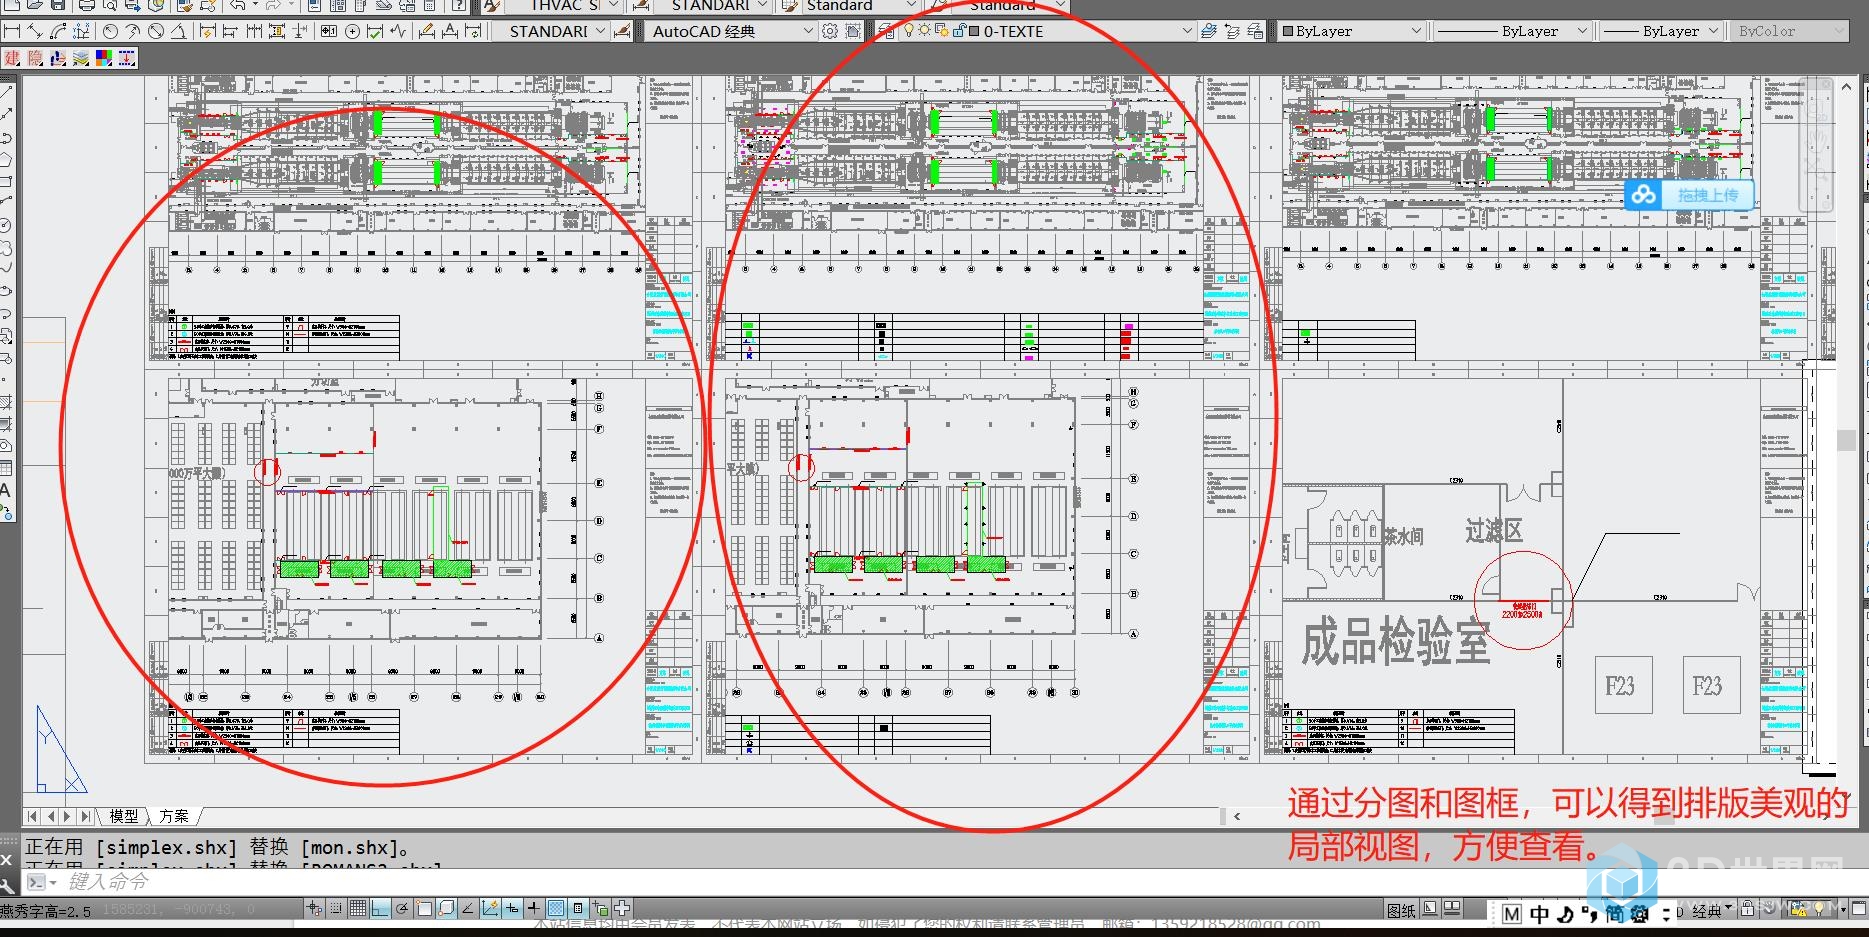
Task: Toggle Infer Constraints in status bar
Action: [313, 908]
